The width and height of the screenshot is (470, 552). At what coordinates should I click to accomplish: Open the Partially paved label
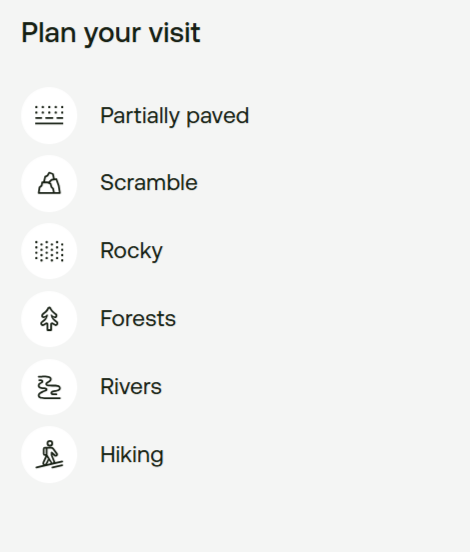(x=175, y=116)
